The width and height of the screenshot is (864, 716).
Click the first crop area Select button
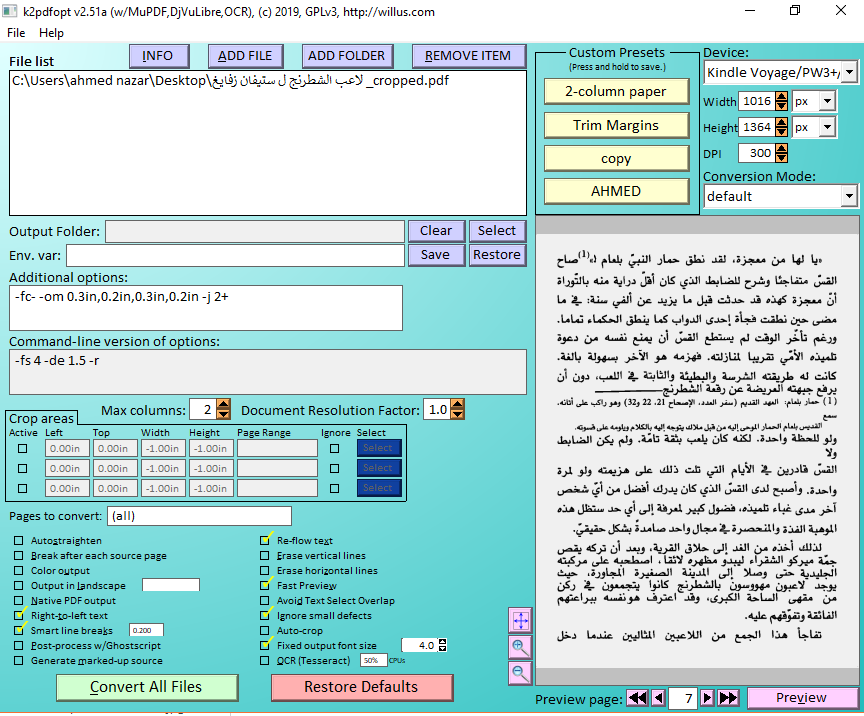coord(379,448)
